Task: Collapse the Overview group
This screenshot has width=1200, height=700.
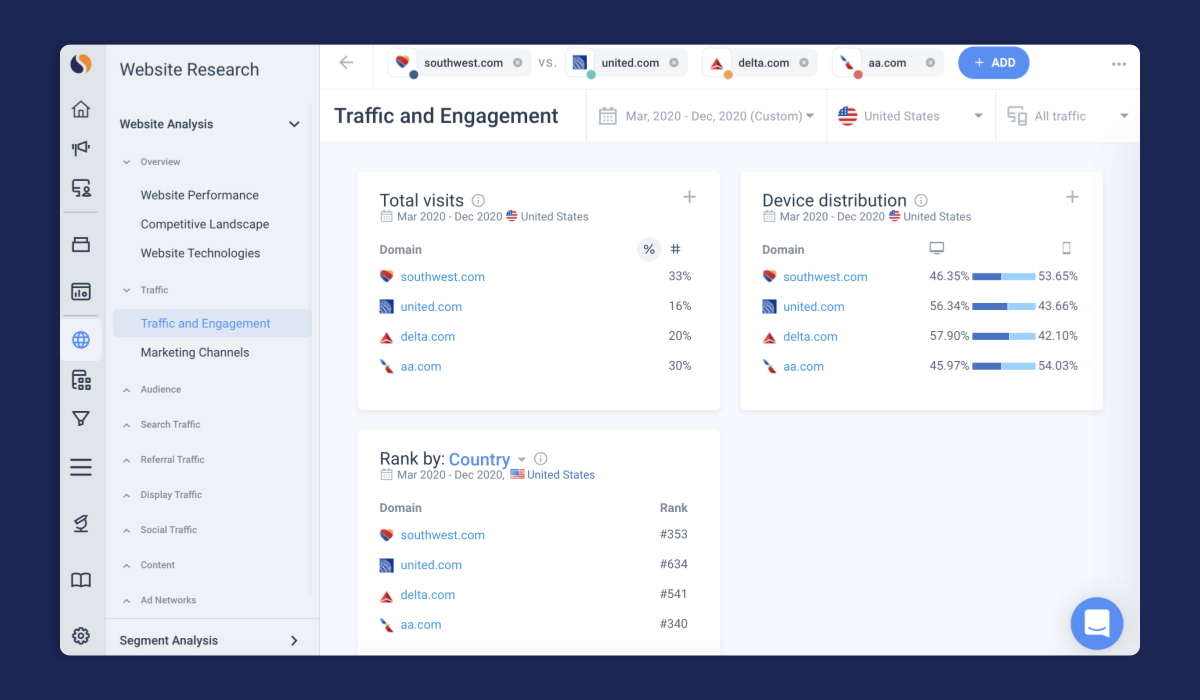Action: tap(126, 162)
